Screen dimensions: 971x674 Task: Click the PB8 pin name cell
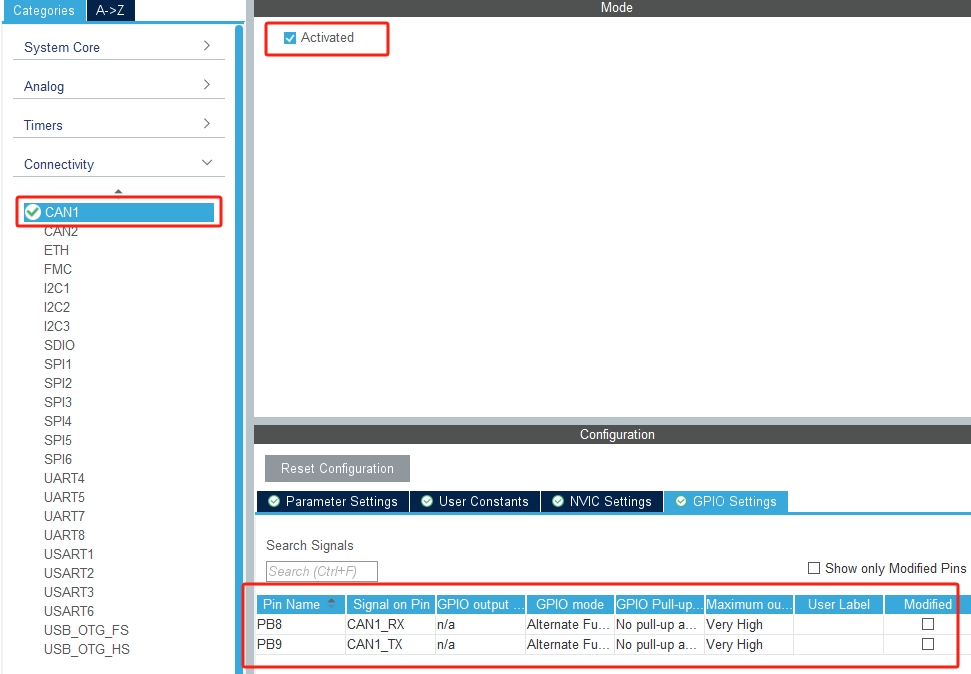click(x=301, y=624)
